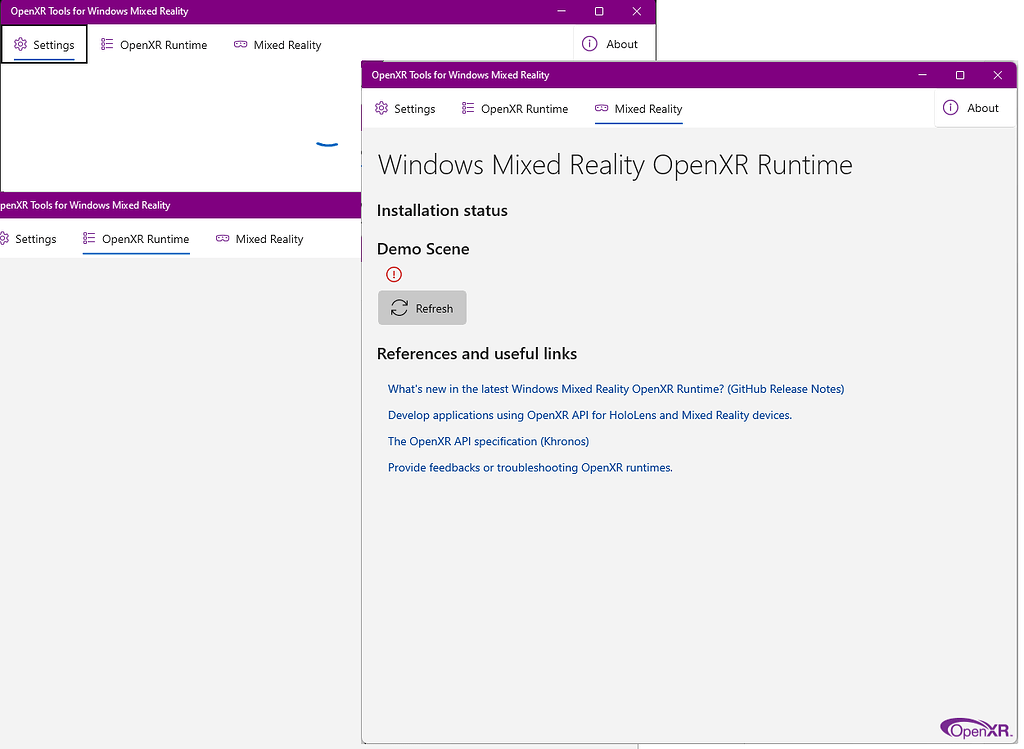
Task: Close the front OpenXR Tools window
Action: 997,74
